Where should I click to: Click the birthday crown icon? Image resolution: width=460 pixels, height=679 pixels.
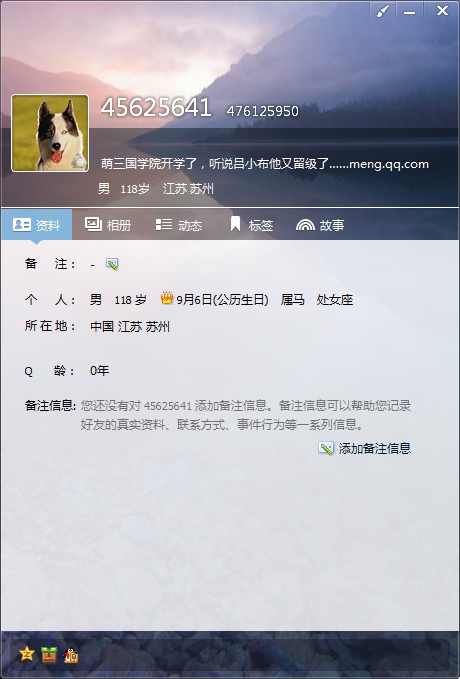click(167, 297)
